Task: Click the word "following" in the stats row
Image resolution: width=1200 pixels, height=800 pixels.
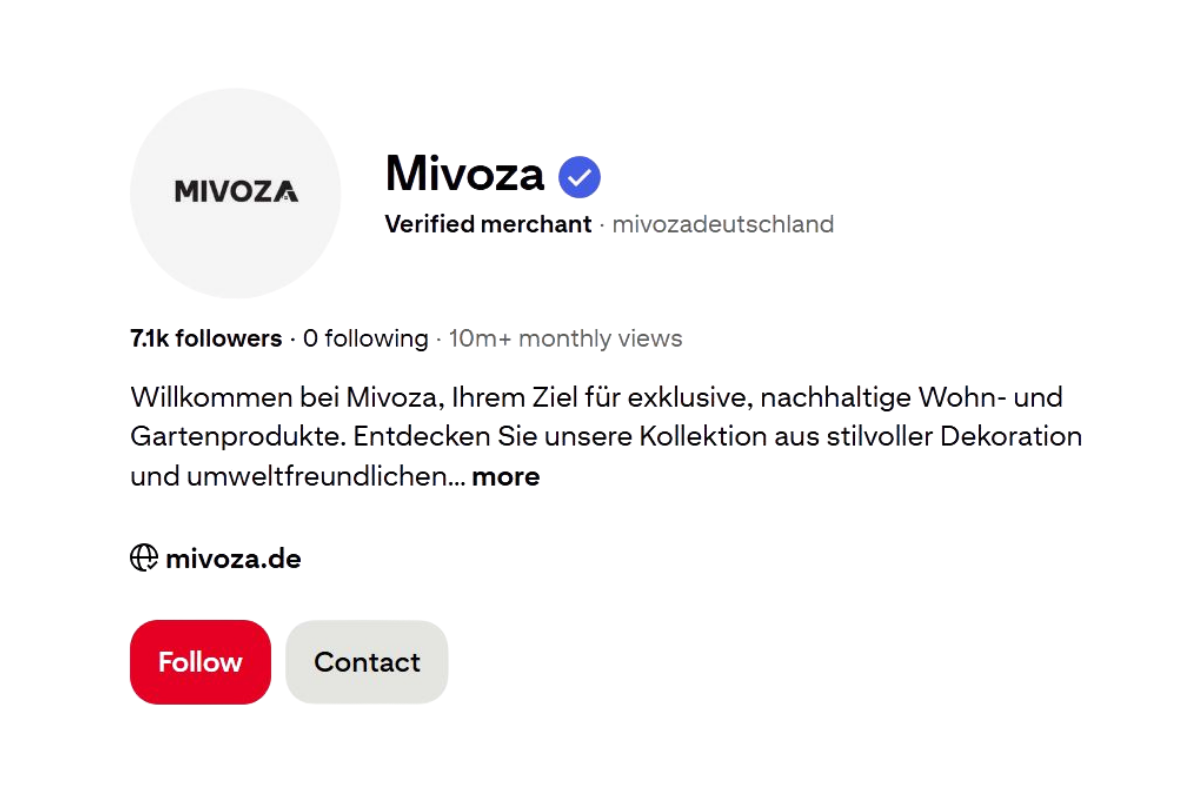Action: click(x=376, y=339)
